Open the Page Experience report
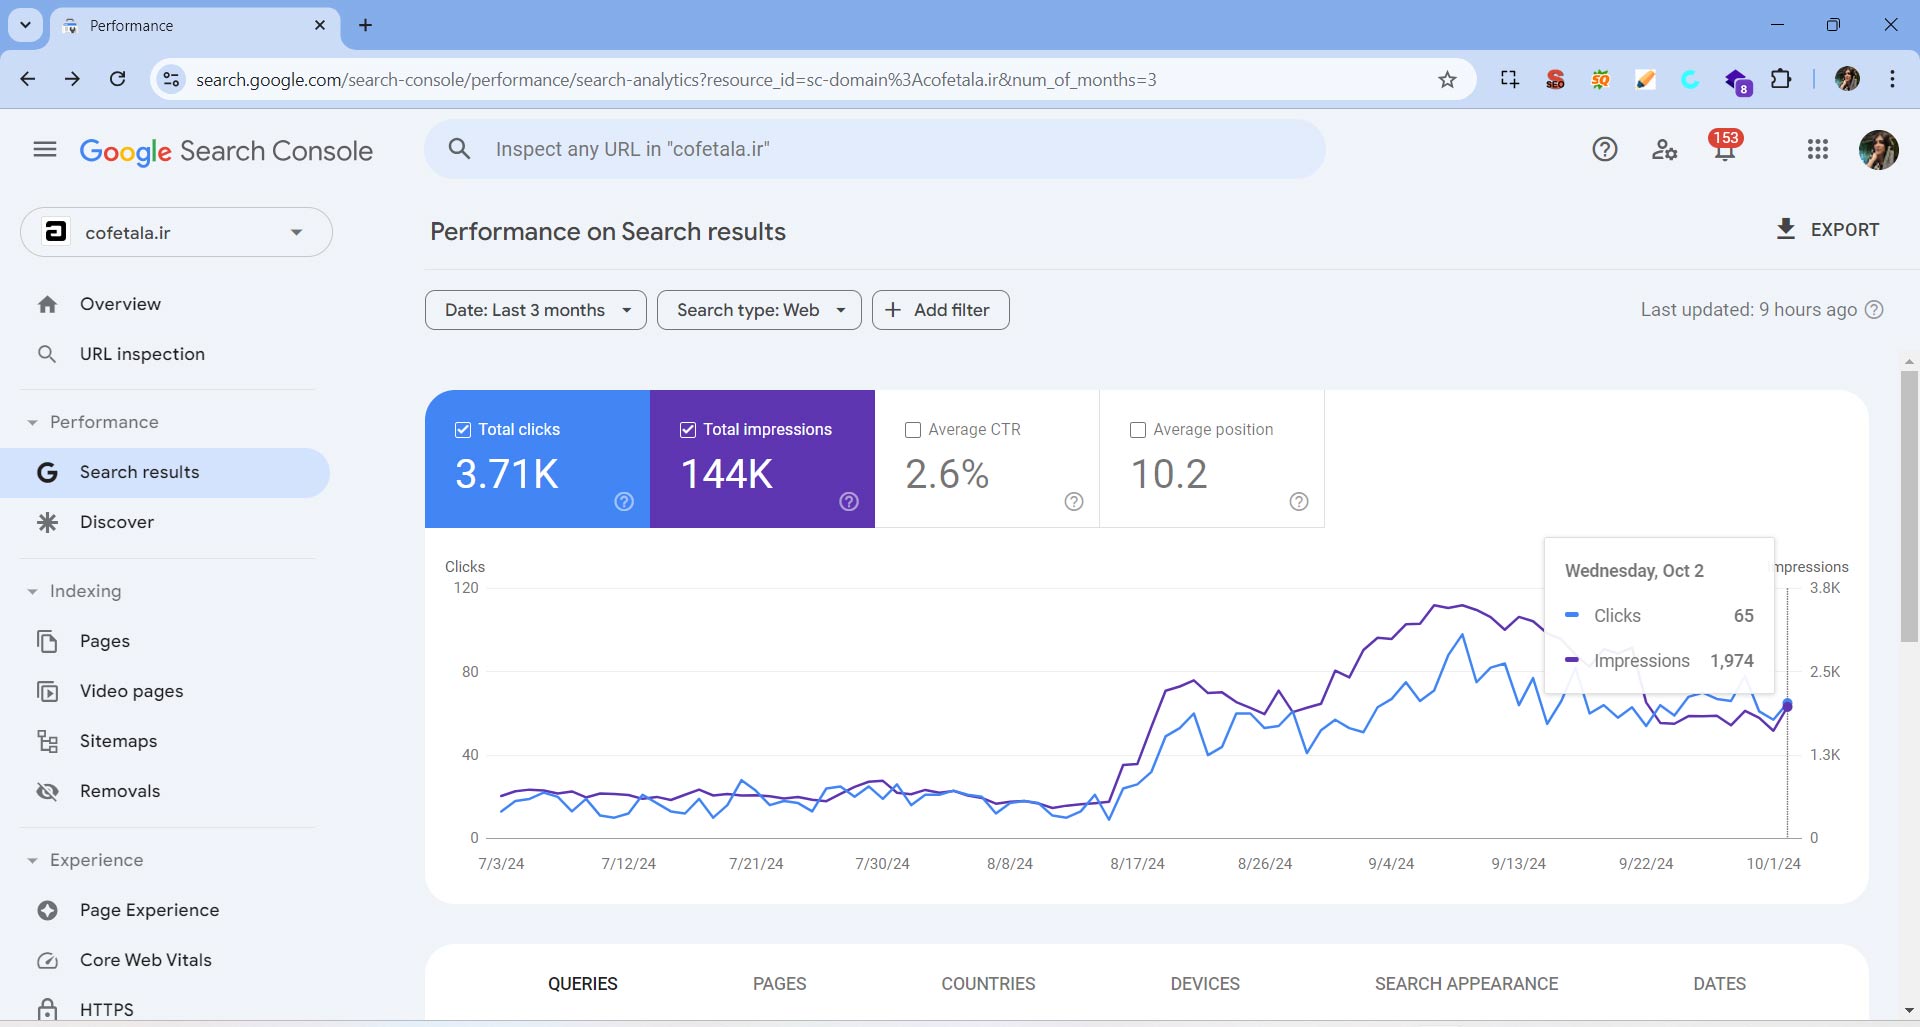Image resolution: width=1920 pixels, height=1027 pixels. [149, 910]
